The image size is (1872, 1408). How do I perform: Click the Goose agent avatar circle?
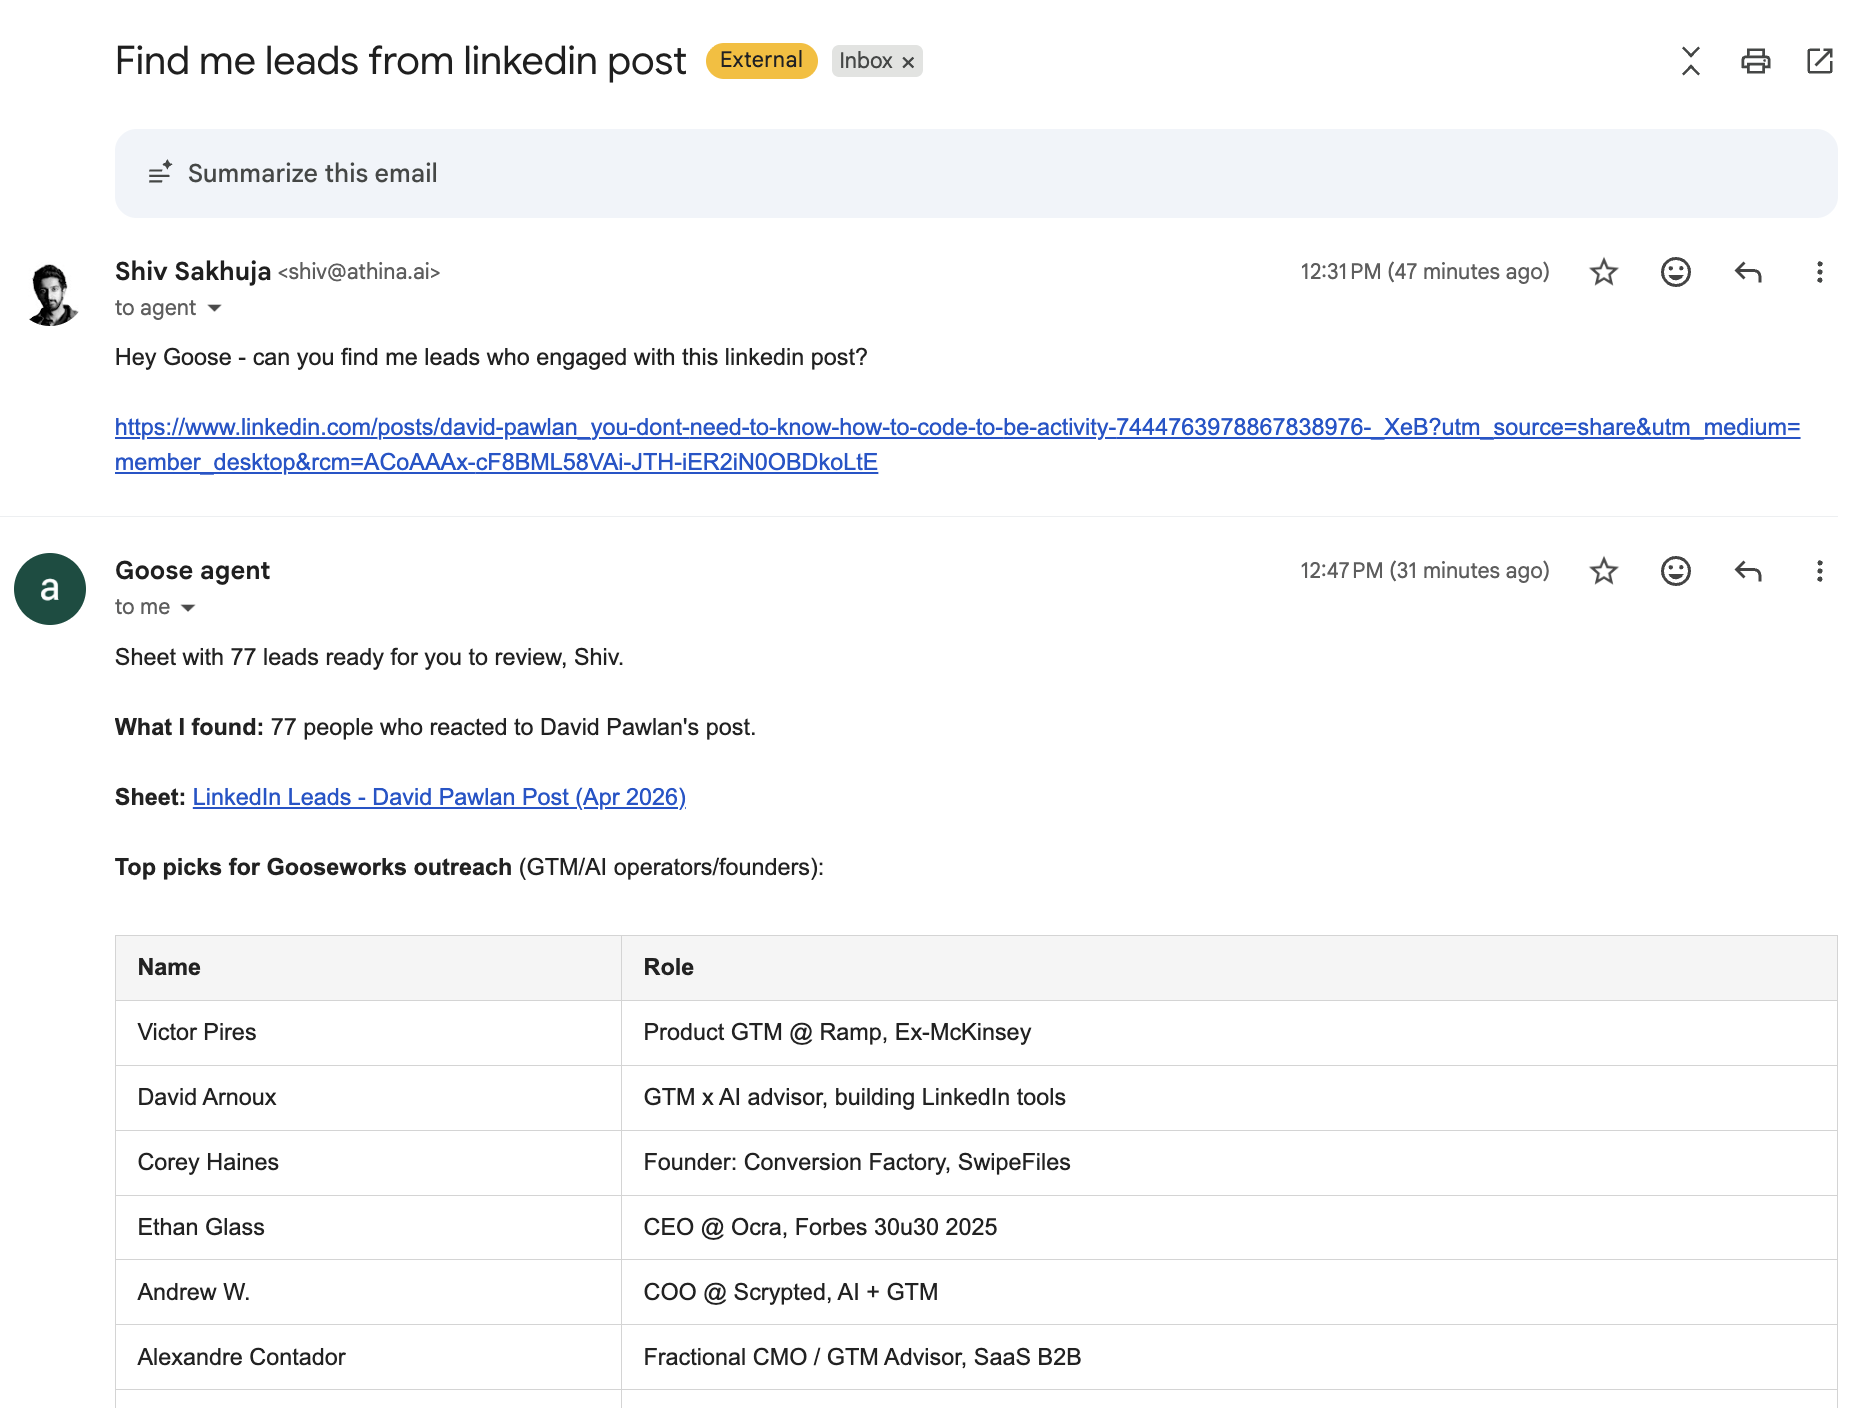[x=50, y=589]
